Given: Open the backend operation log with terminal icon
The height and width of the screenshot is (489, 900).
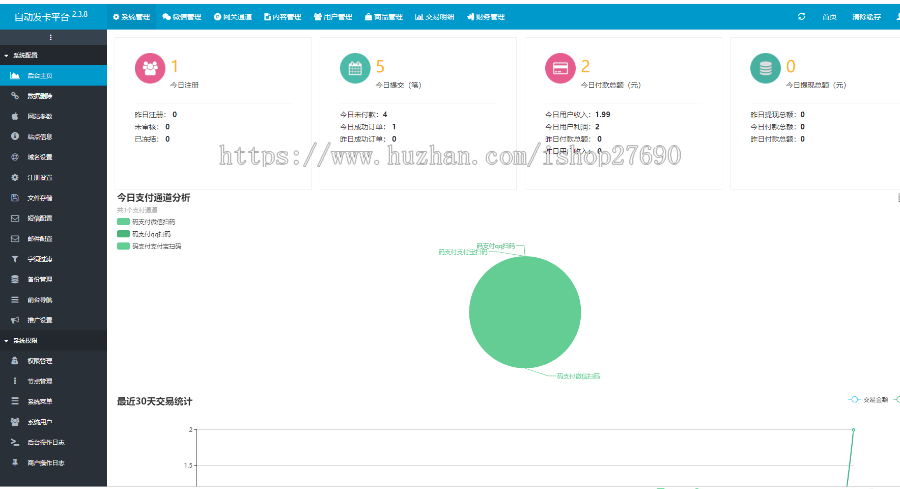Looking at the screenshot, I should [53, 443].
